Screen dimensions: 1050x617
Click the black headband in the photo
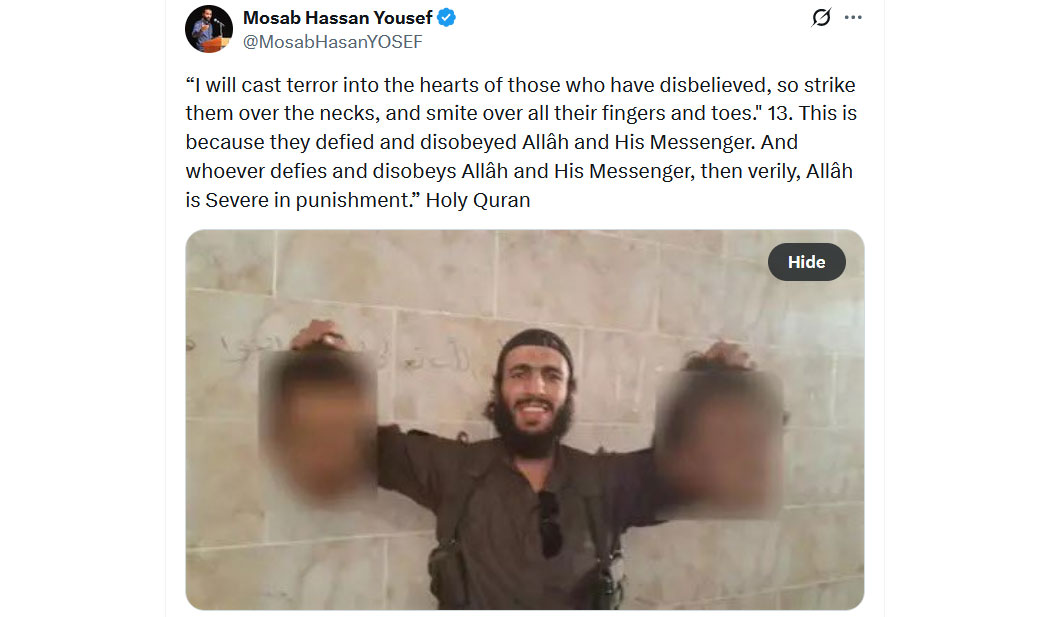[535, 344]
